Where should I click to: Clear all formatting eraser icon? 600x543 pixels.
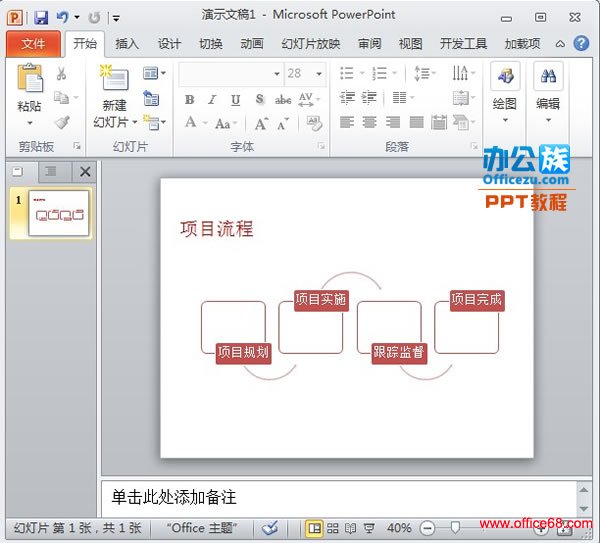point(315,123)
